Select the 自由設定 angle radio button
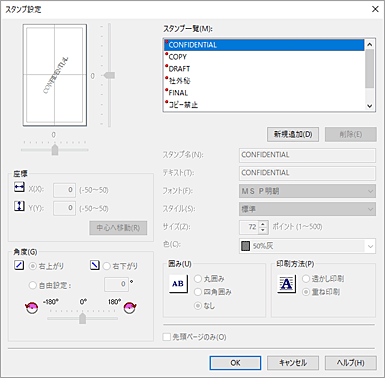This screenshot has width=385, height=378. click(33, 285)
